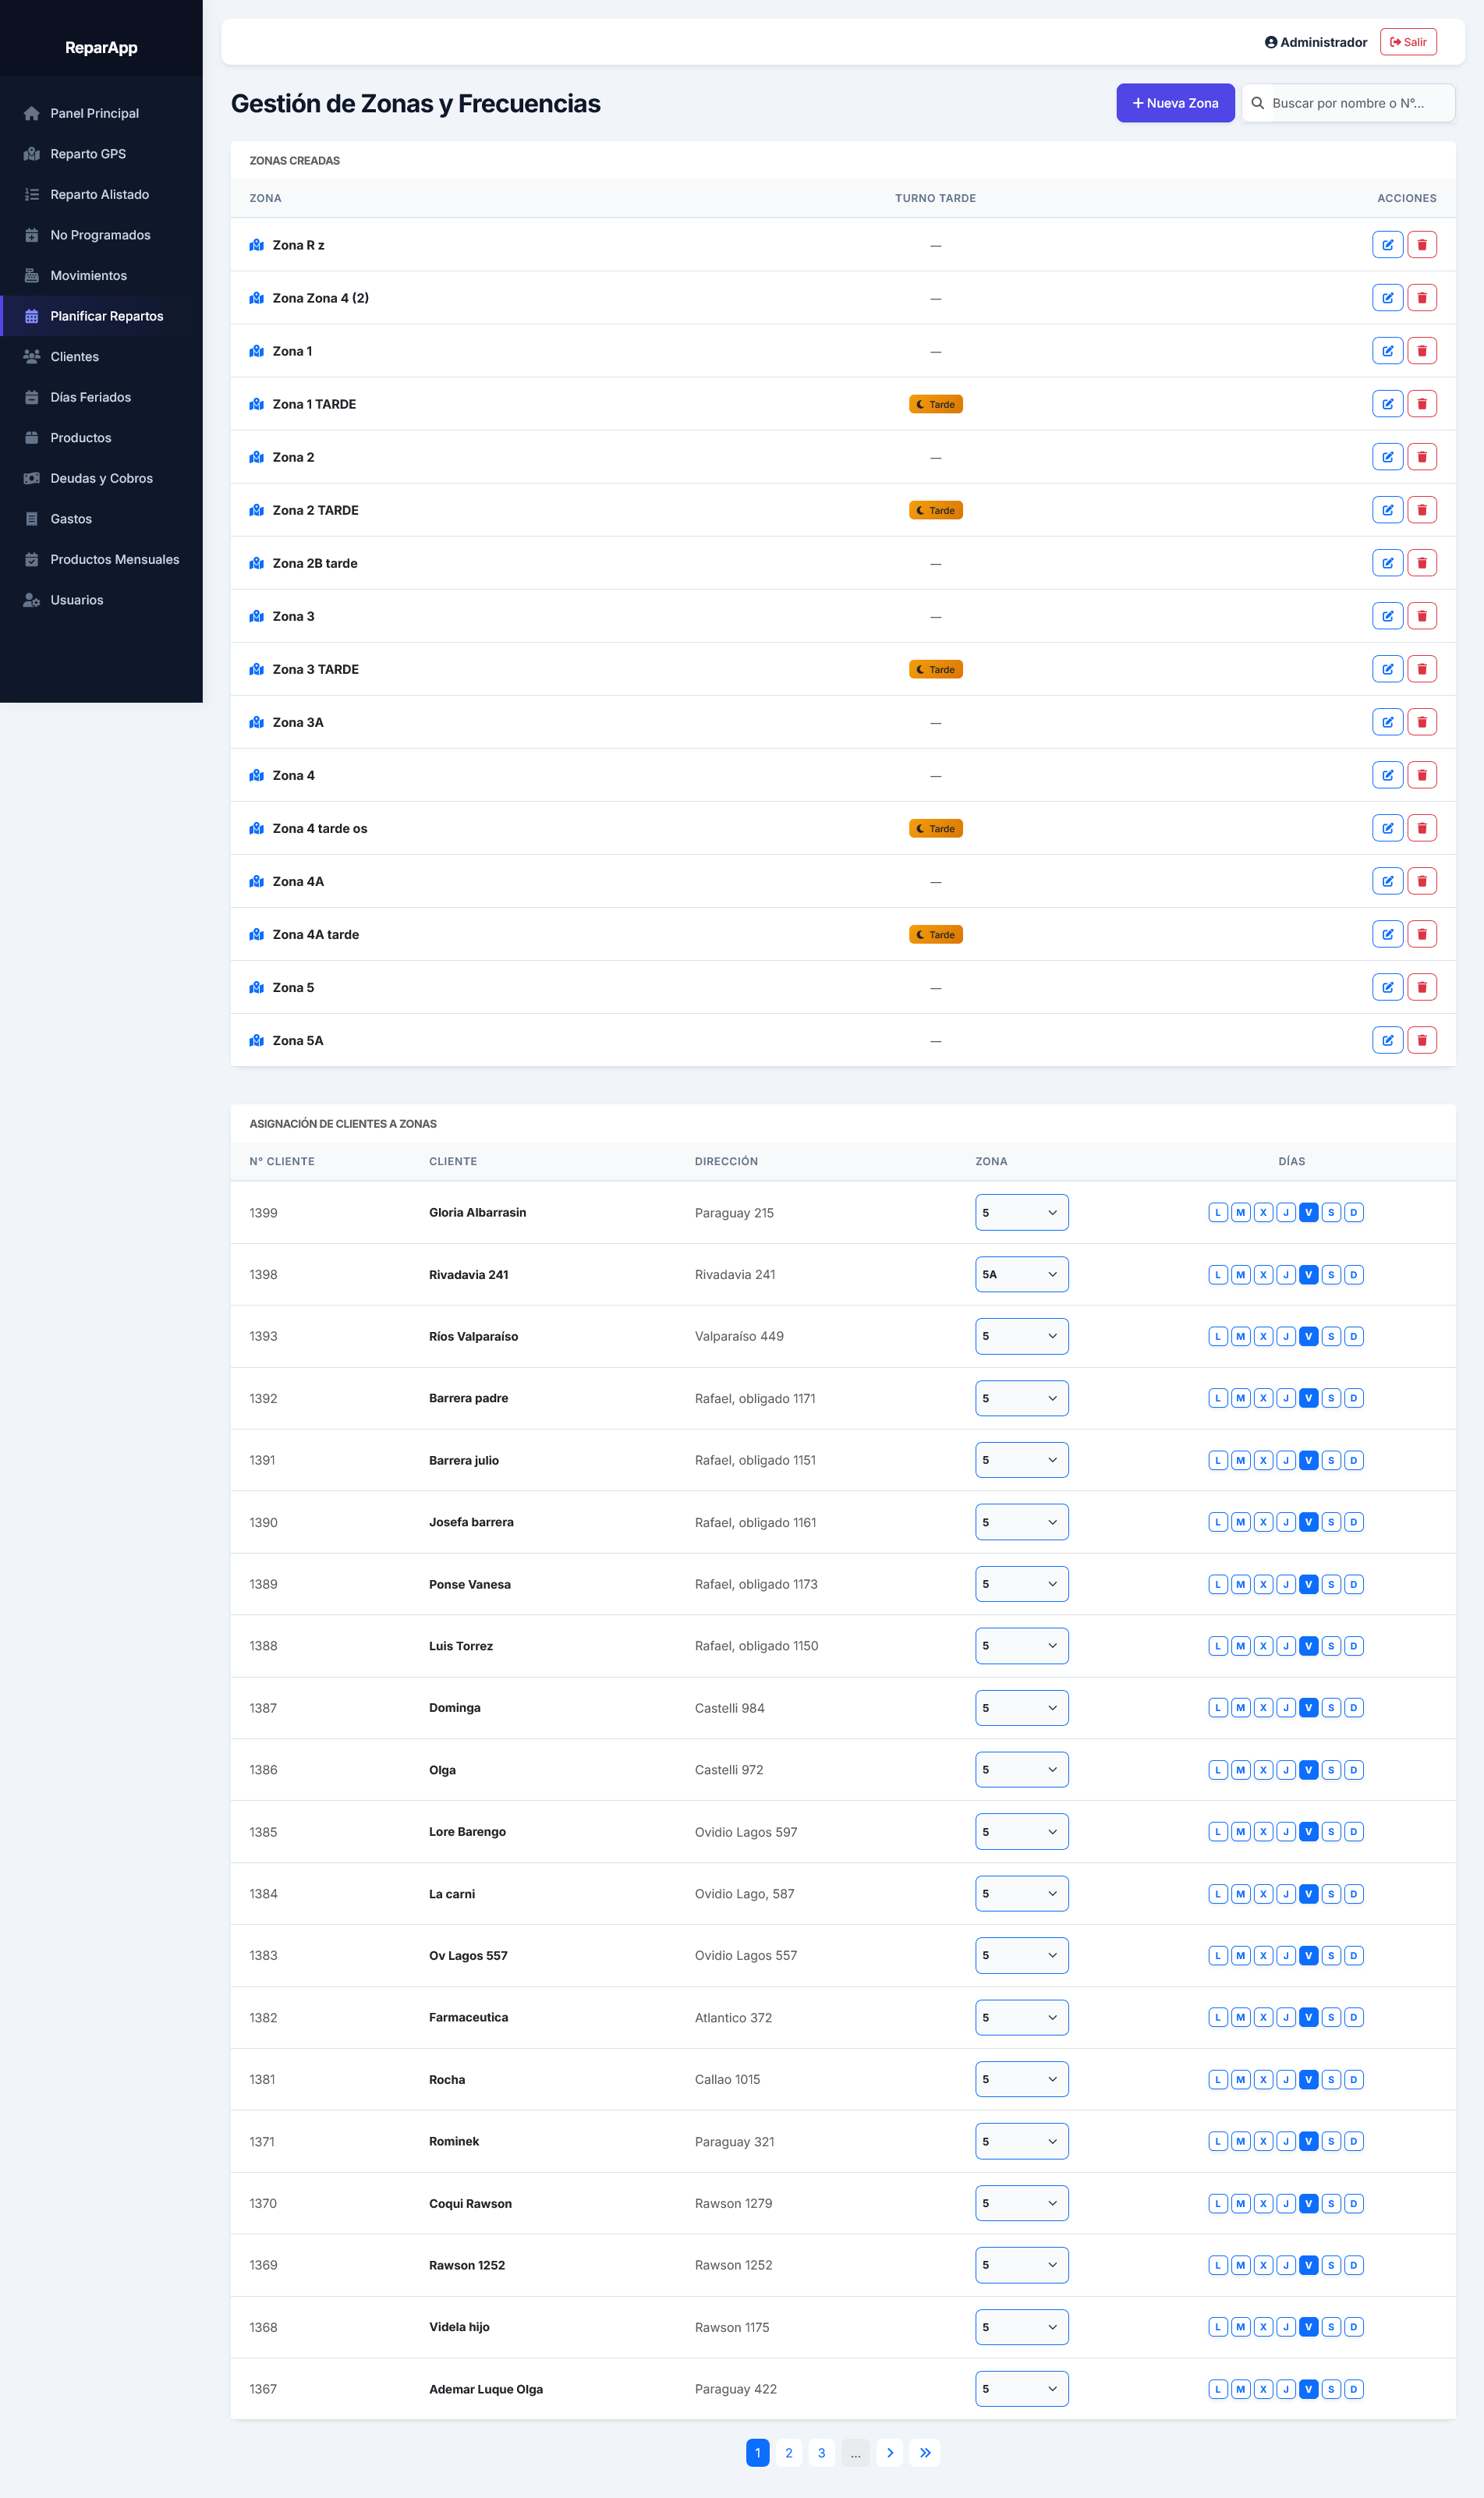Open zone dropdown for Olga
The height and width of the screenshot is (2498, 1484).
[1021, 1770]
